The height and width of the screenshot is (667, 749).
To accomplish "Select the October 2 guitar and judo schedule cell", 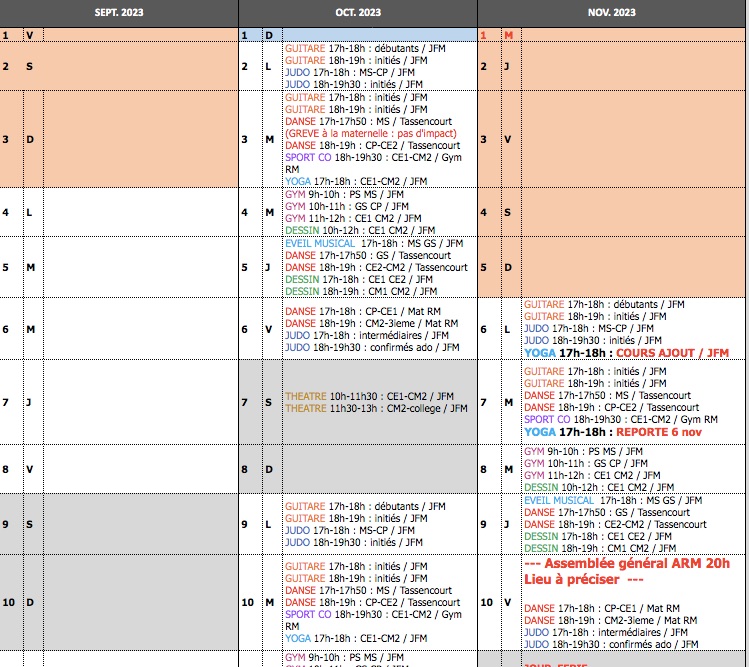I will 380,66.
